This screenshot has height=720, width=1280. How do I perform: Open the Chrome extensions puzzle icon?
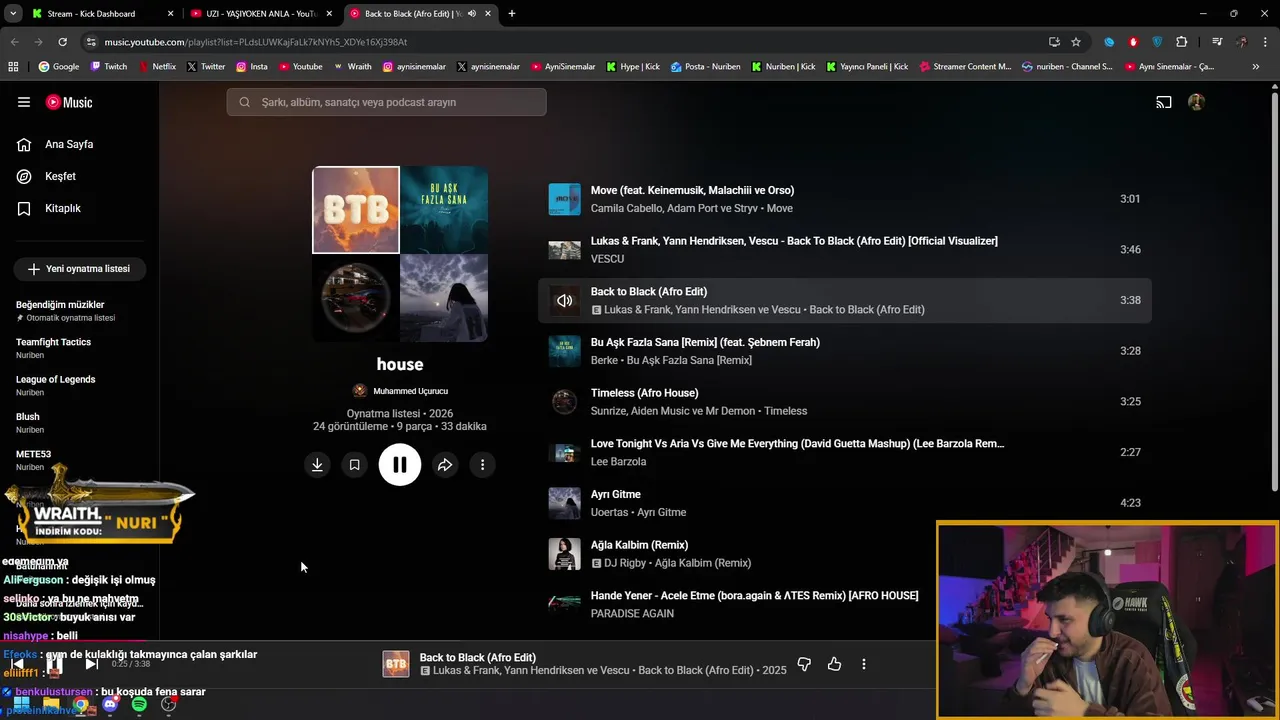pyautogui.click(x=1182, y=42)
